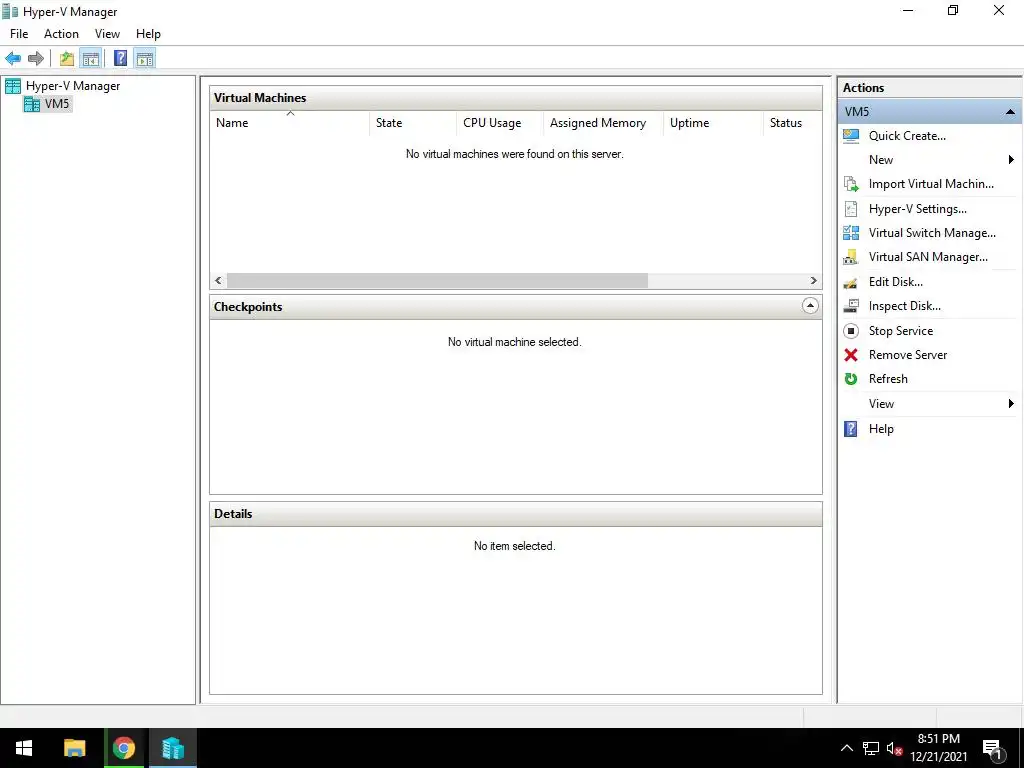Screen dimensions: 1024x768
Task: Open File Explorer from taskbar
Action: tap(74, 748)
